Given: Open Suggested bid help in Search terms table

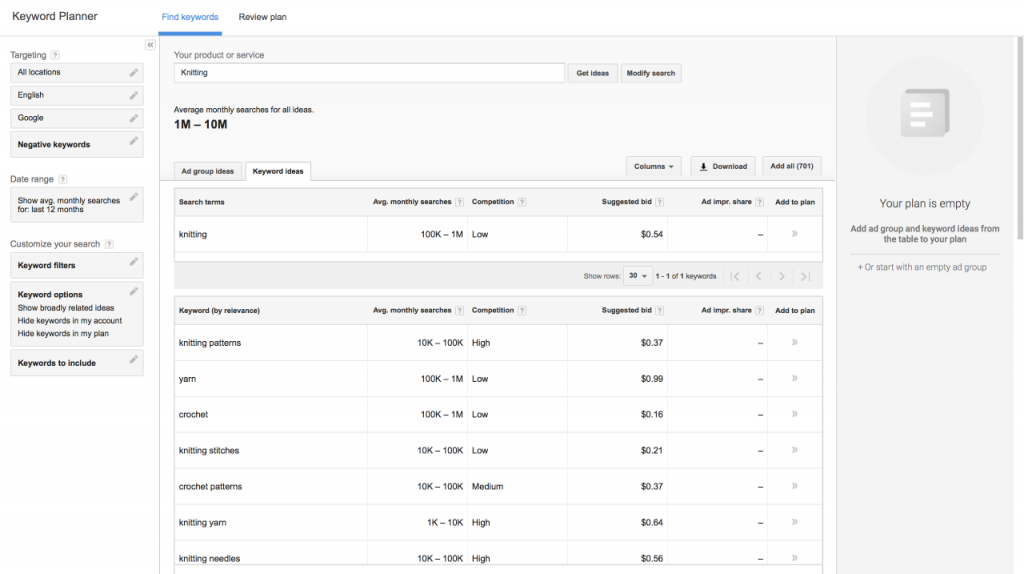Looking at the screenshot, I should pos(660,202).
